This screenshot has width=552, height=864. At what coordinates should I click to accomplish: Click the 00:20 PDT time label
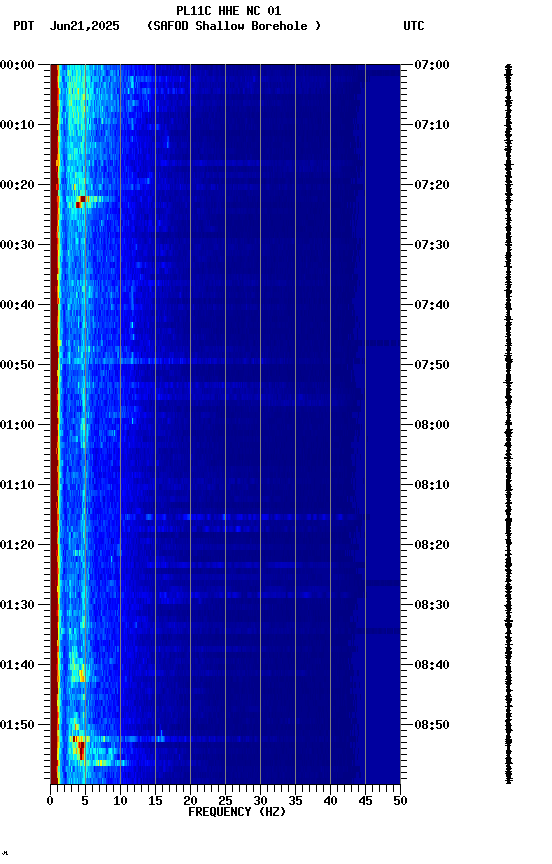(x=17, y=185)
